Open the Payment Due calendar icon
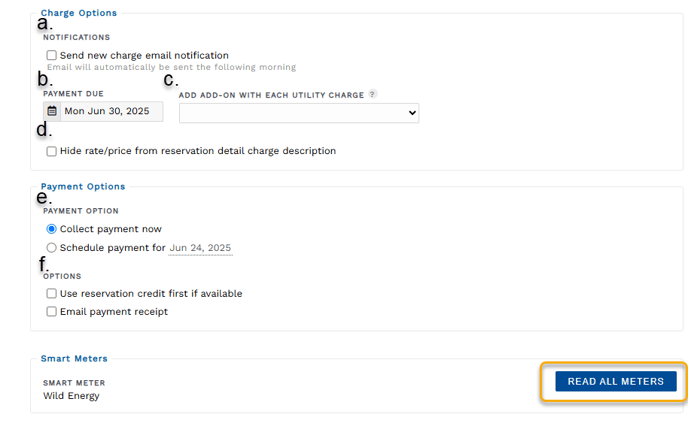 click(52, 111)
